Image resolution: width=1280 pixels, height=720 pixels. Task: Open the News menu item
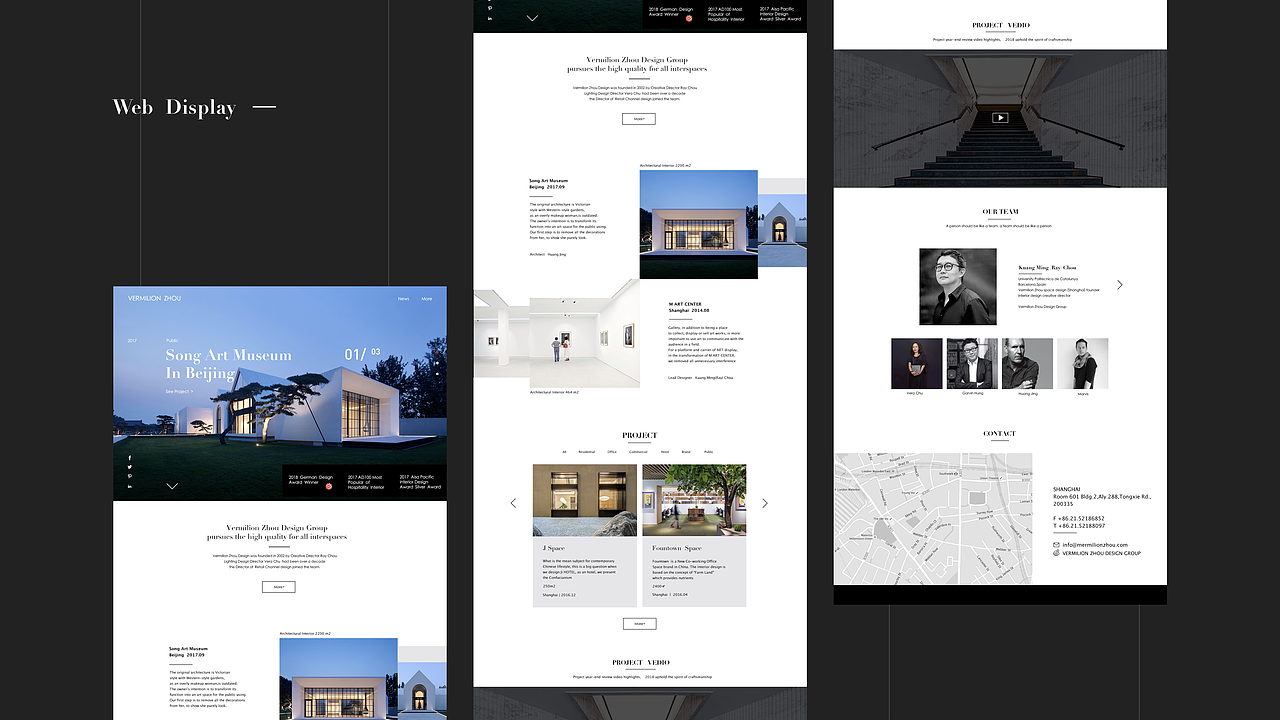(403, 299)
